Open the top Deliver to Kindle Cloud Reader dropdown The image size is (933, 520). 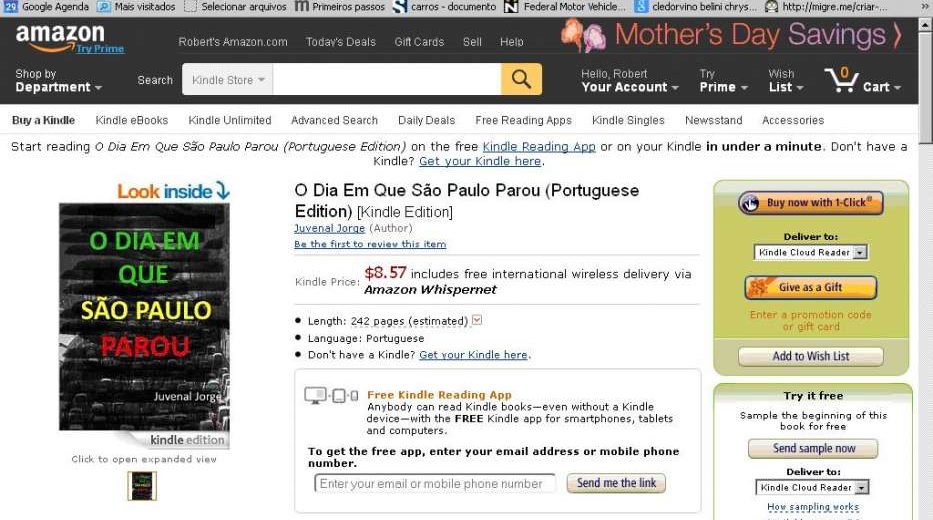point(810,252)
